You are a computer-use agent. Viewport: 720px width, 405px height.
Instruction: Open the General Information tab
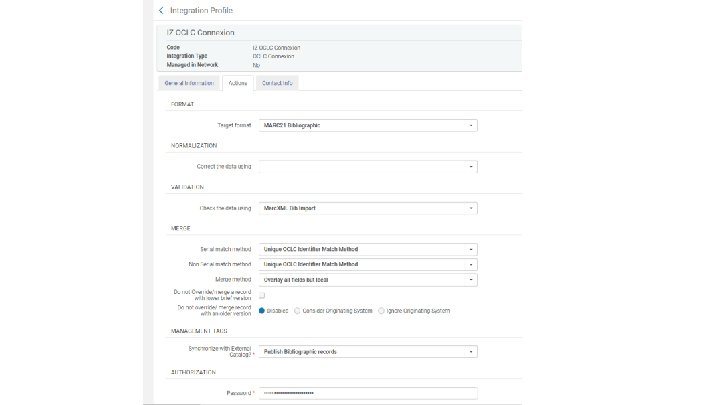189,83
